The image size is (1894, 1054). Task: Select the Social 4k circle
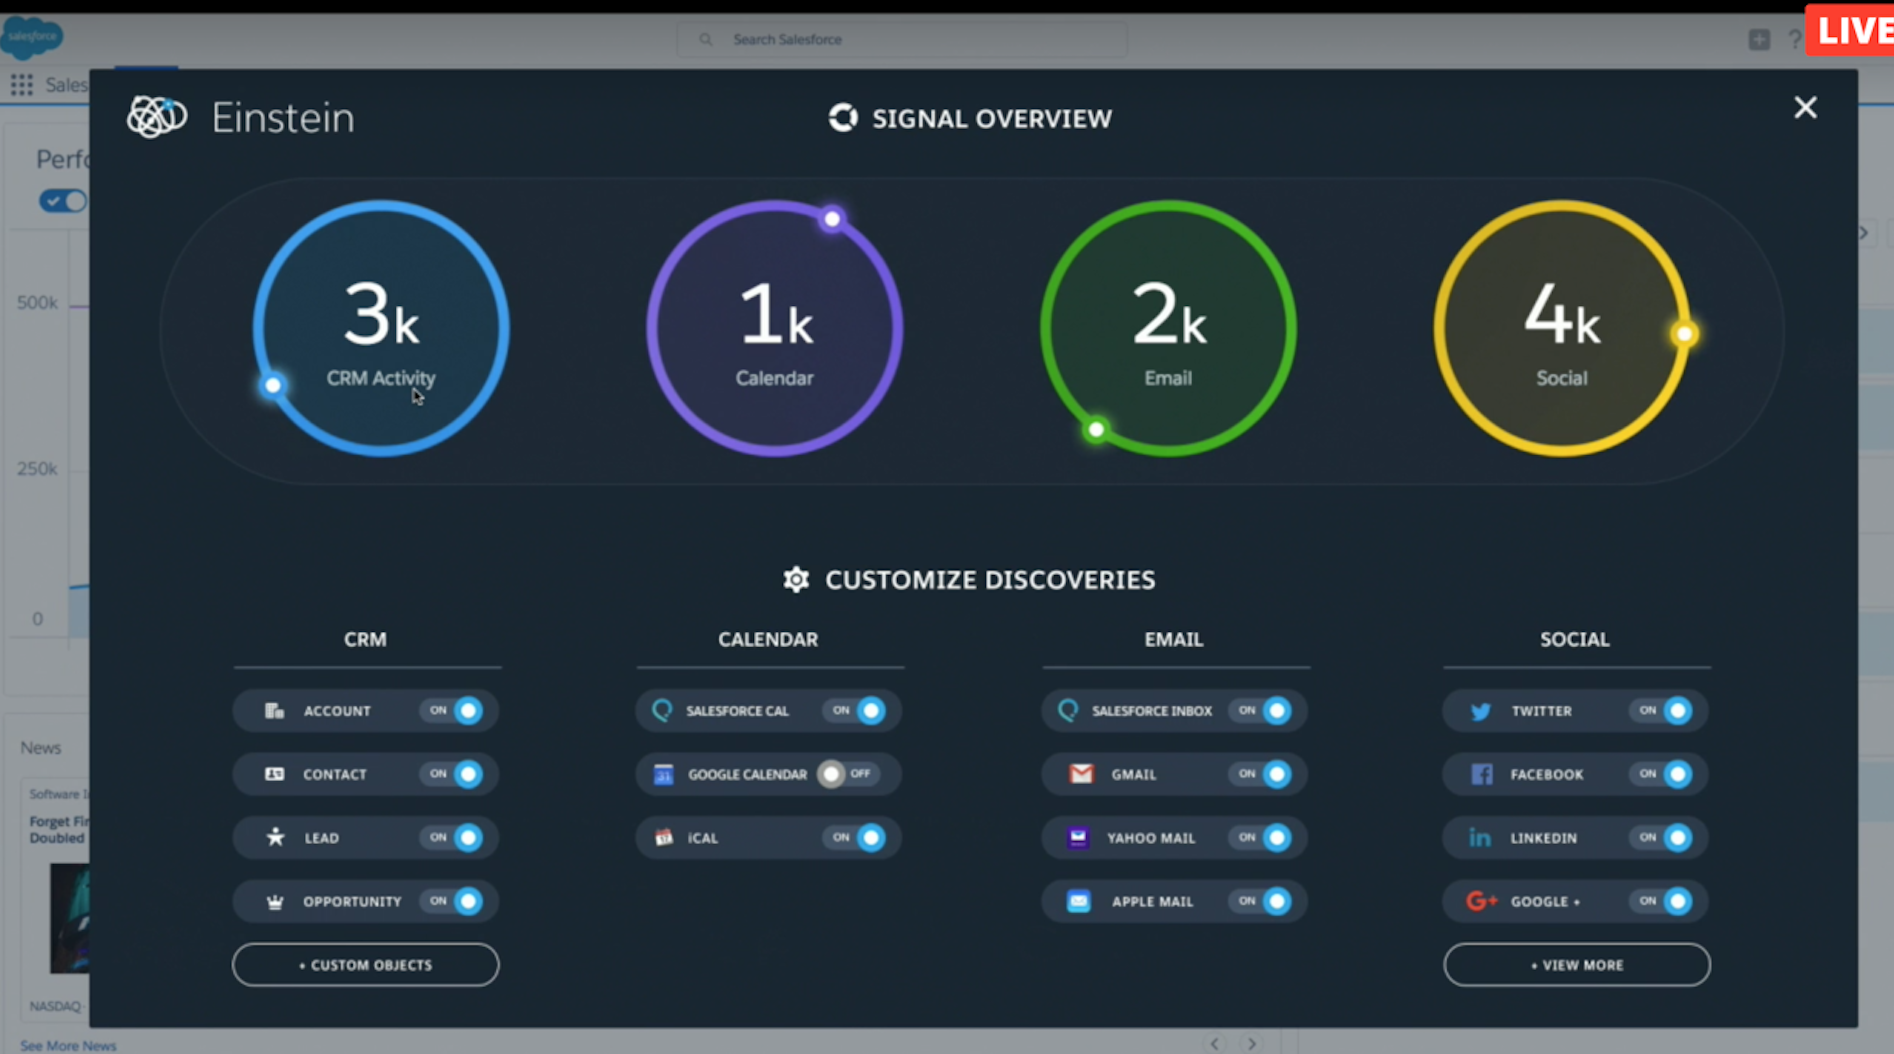point(1562,328)
